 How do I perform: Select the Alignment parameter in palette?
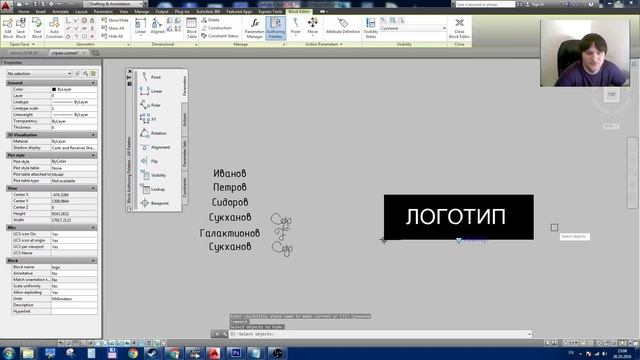155,147
